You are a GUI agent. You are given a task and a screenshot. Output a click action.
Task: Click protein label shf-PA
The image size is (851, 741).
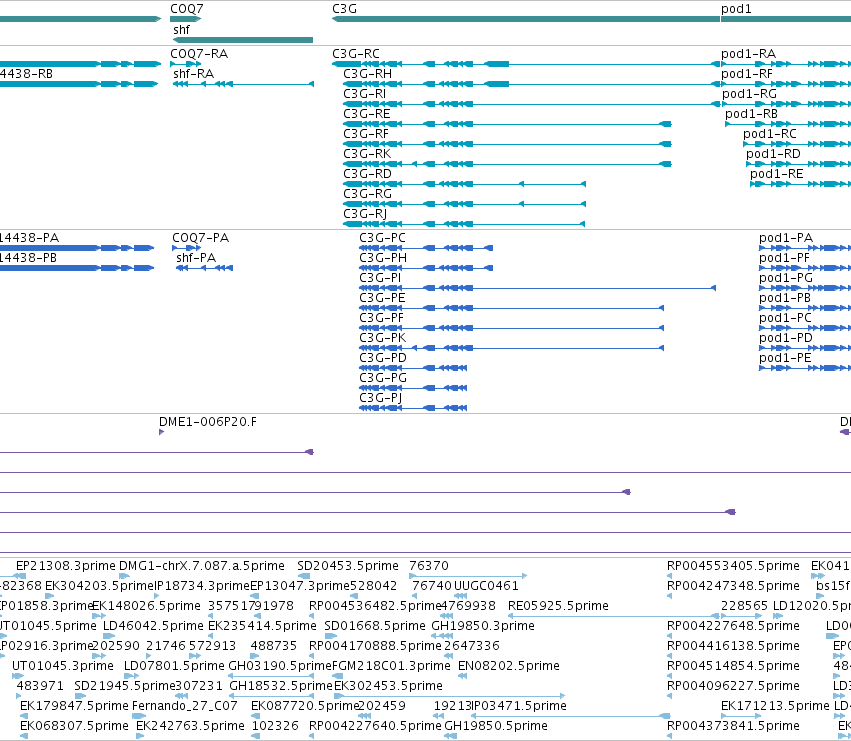(x=196, y=258)
